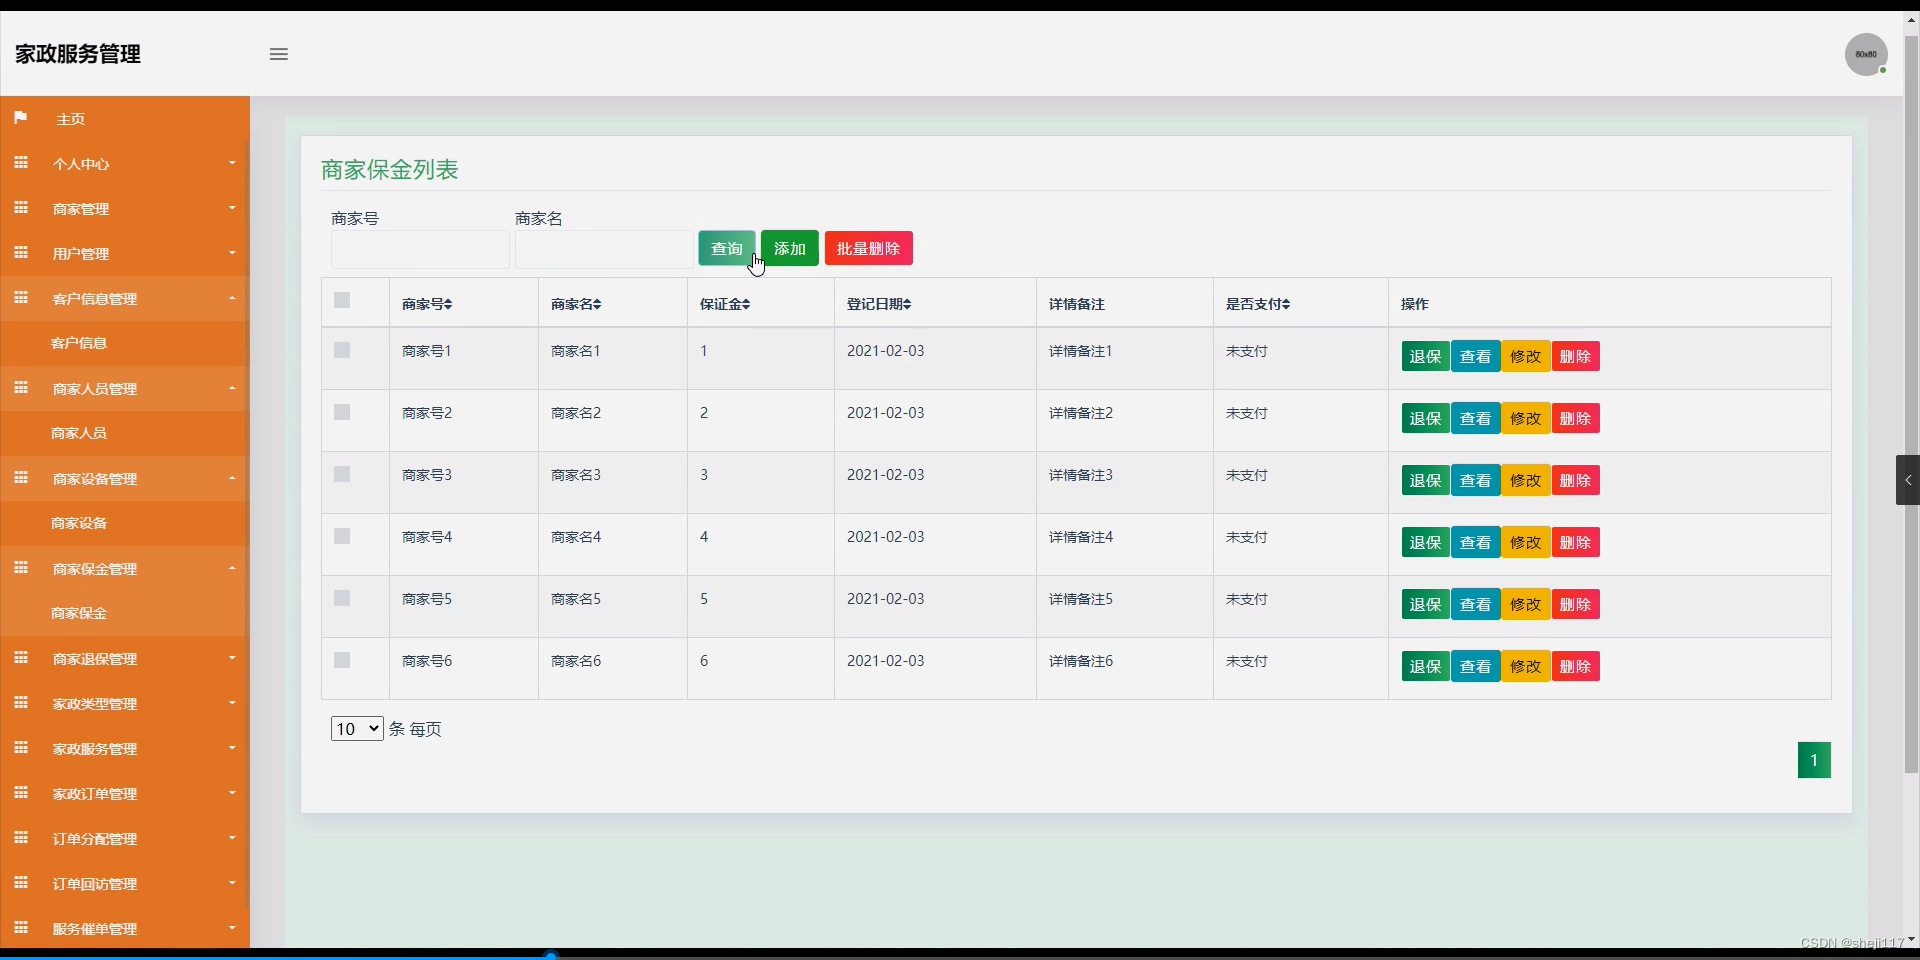Open the 主页 menu item
This screenshot has height=960, width=1920.
(70, 118)
